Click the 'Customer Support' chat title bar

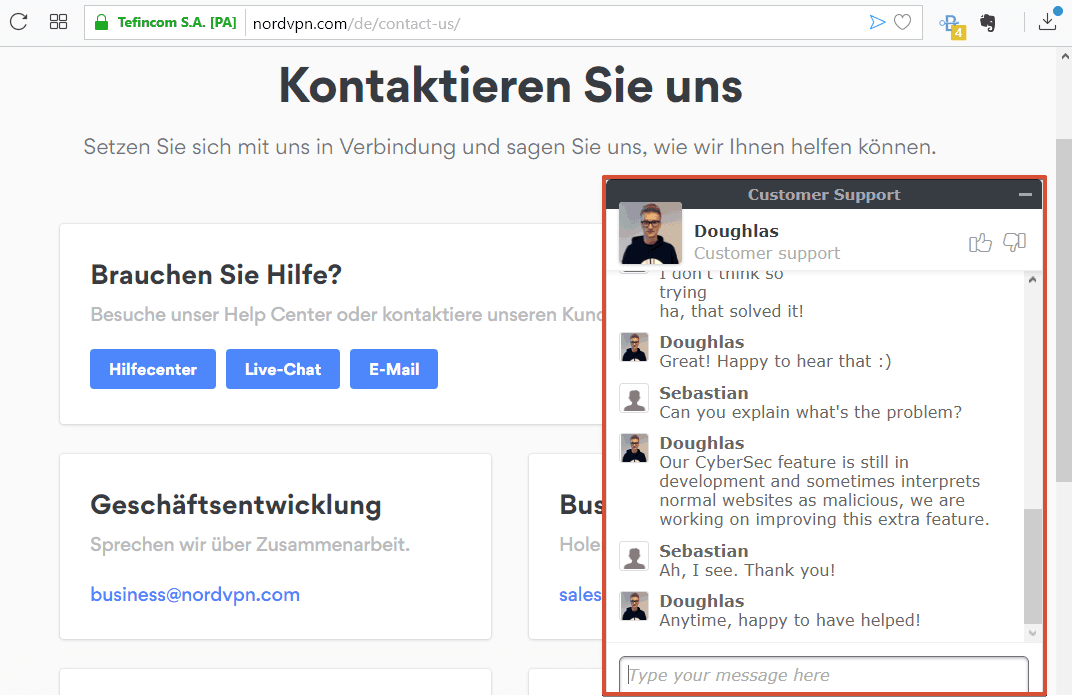[824, 195]
